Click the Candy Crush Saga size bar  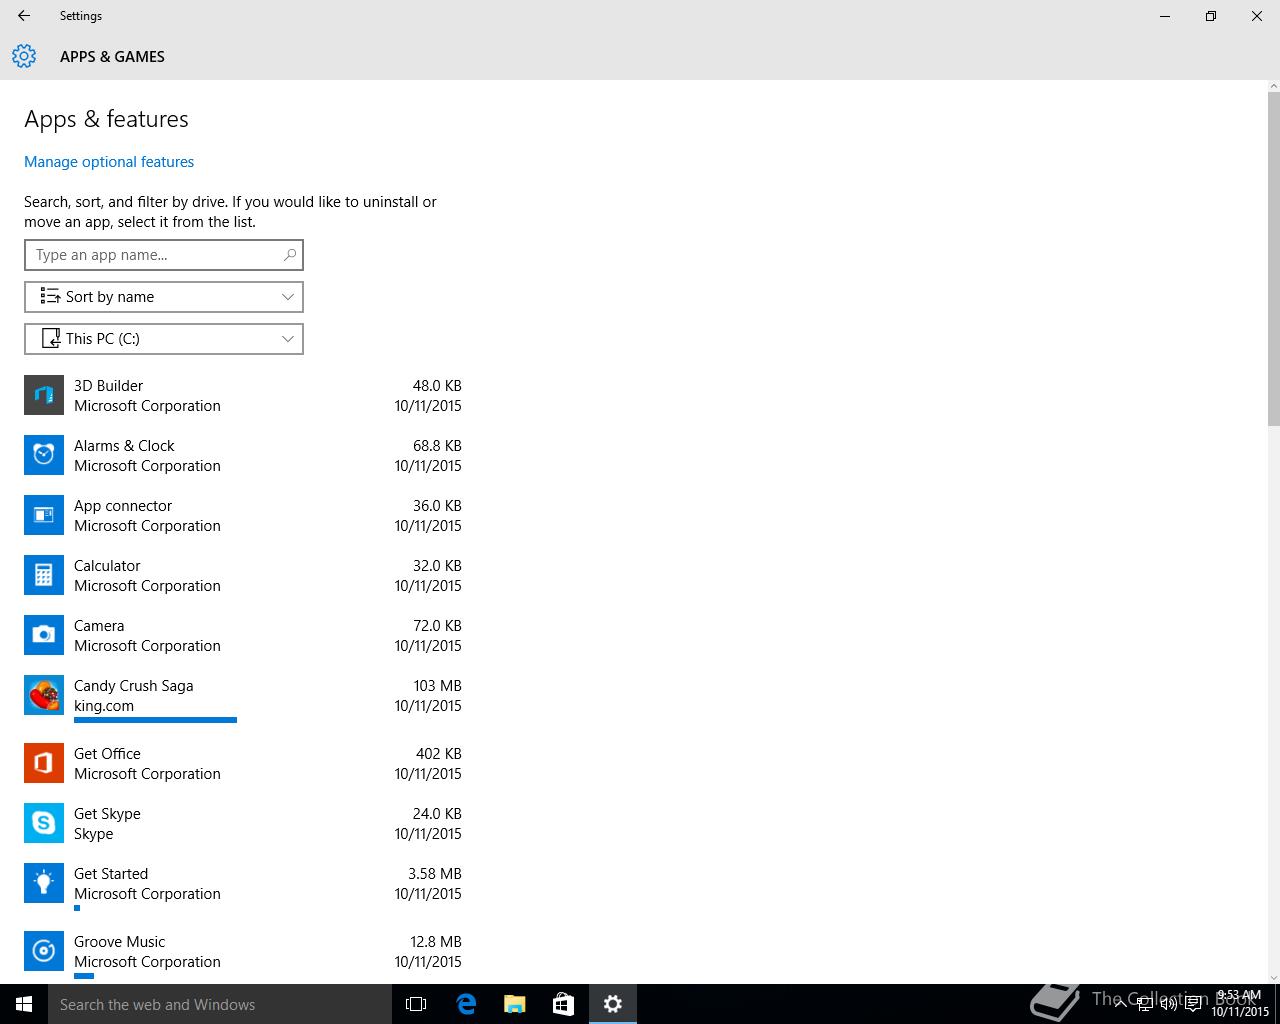click(x=155, y=719)
